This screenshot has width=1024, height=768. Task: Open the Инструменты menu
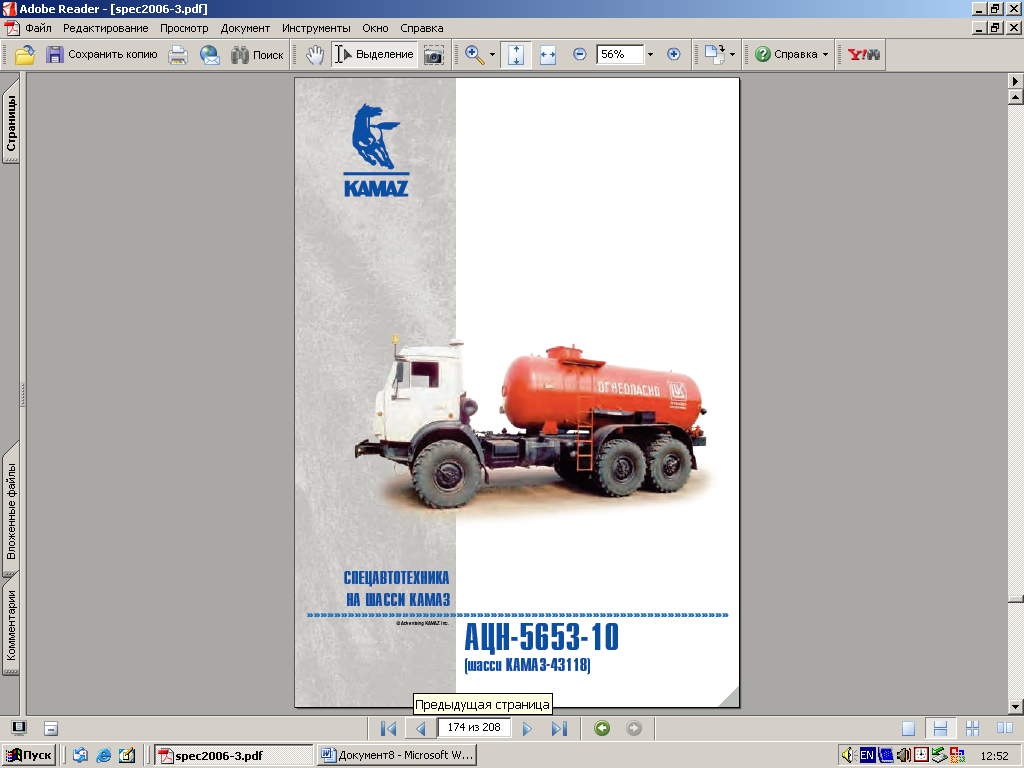[x=316, y=28]
